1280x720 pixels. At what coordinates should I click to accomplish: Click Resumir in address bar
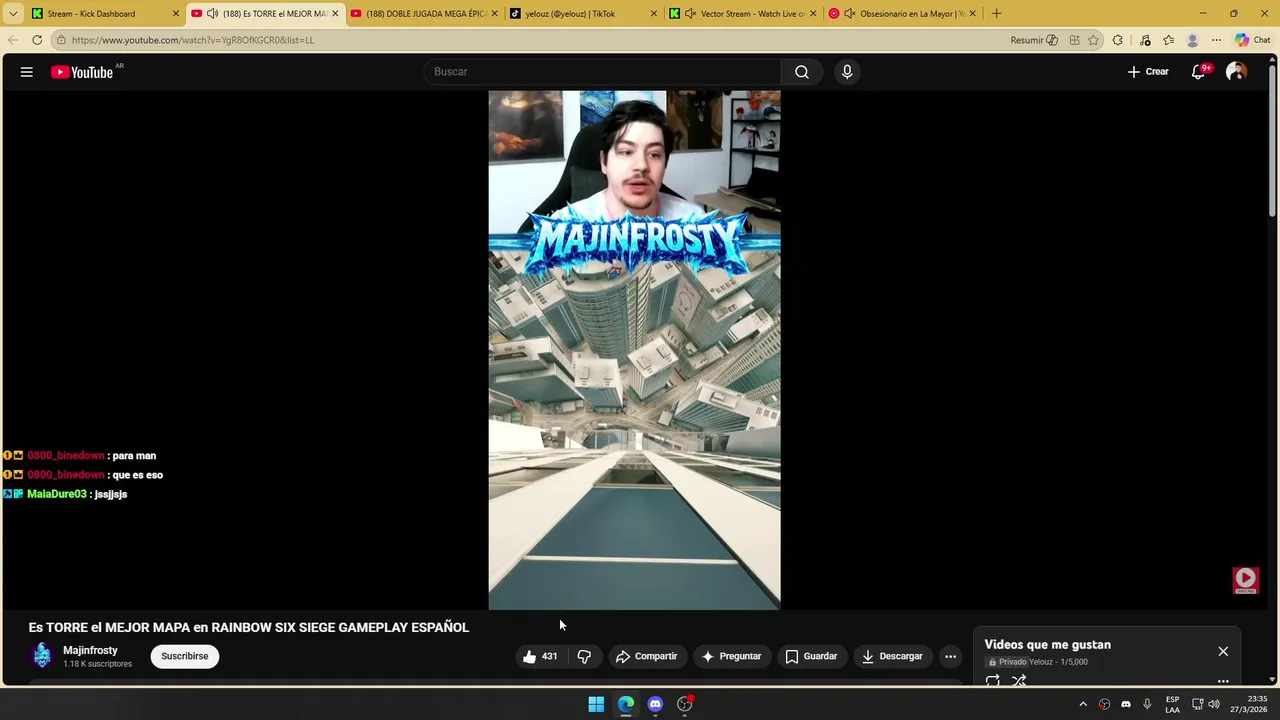pos(1034,40)
